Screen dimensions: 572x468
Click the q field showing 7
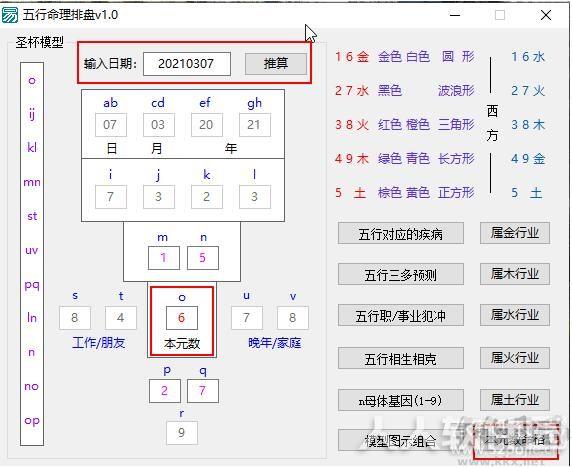click(x=203, y=391)
